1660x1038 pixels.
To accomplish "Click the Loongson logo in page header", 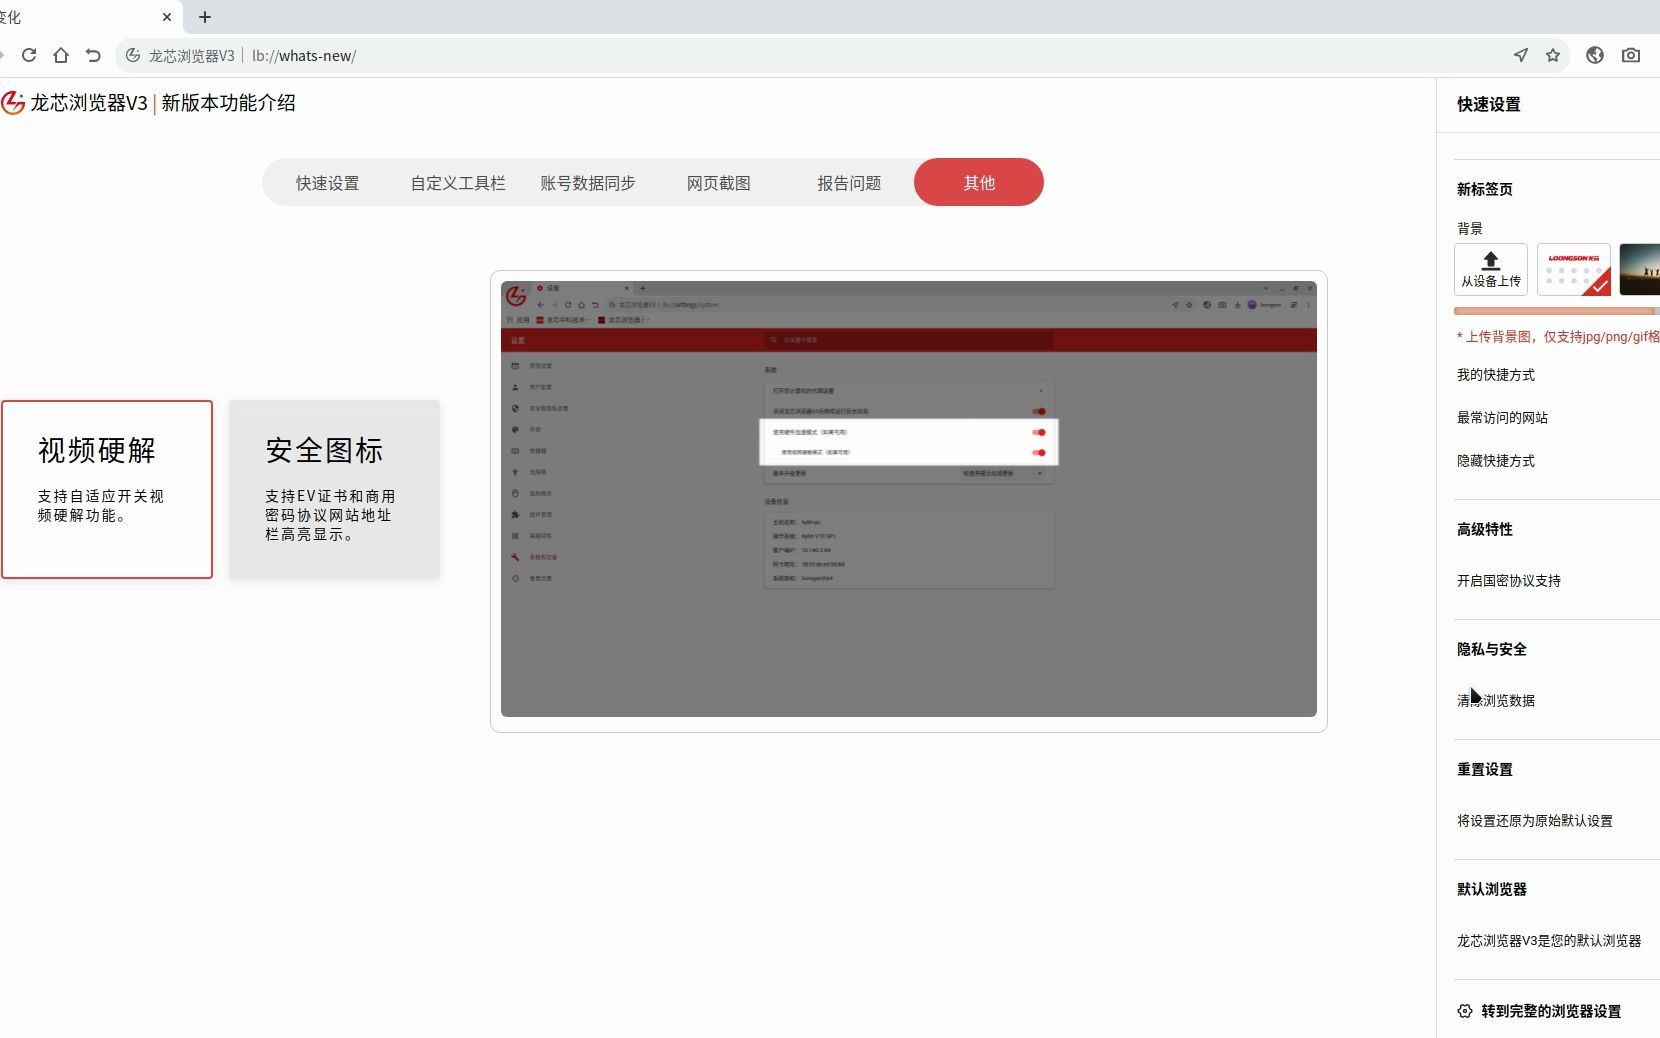I will point(13,103).
